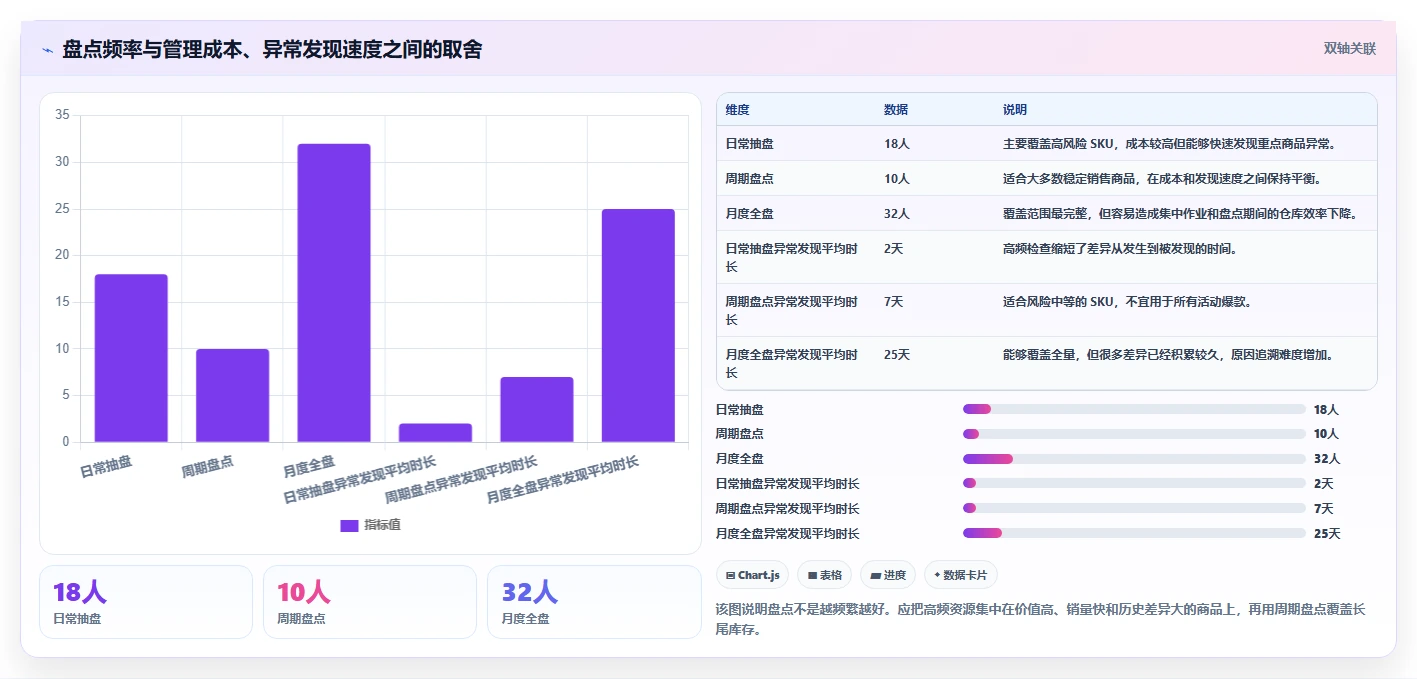Open the 表格 chip
1417x679 pixels.
825,575
